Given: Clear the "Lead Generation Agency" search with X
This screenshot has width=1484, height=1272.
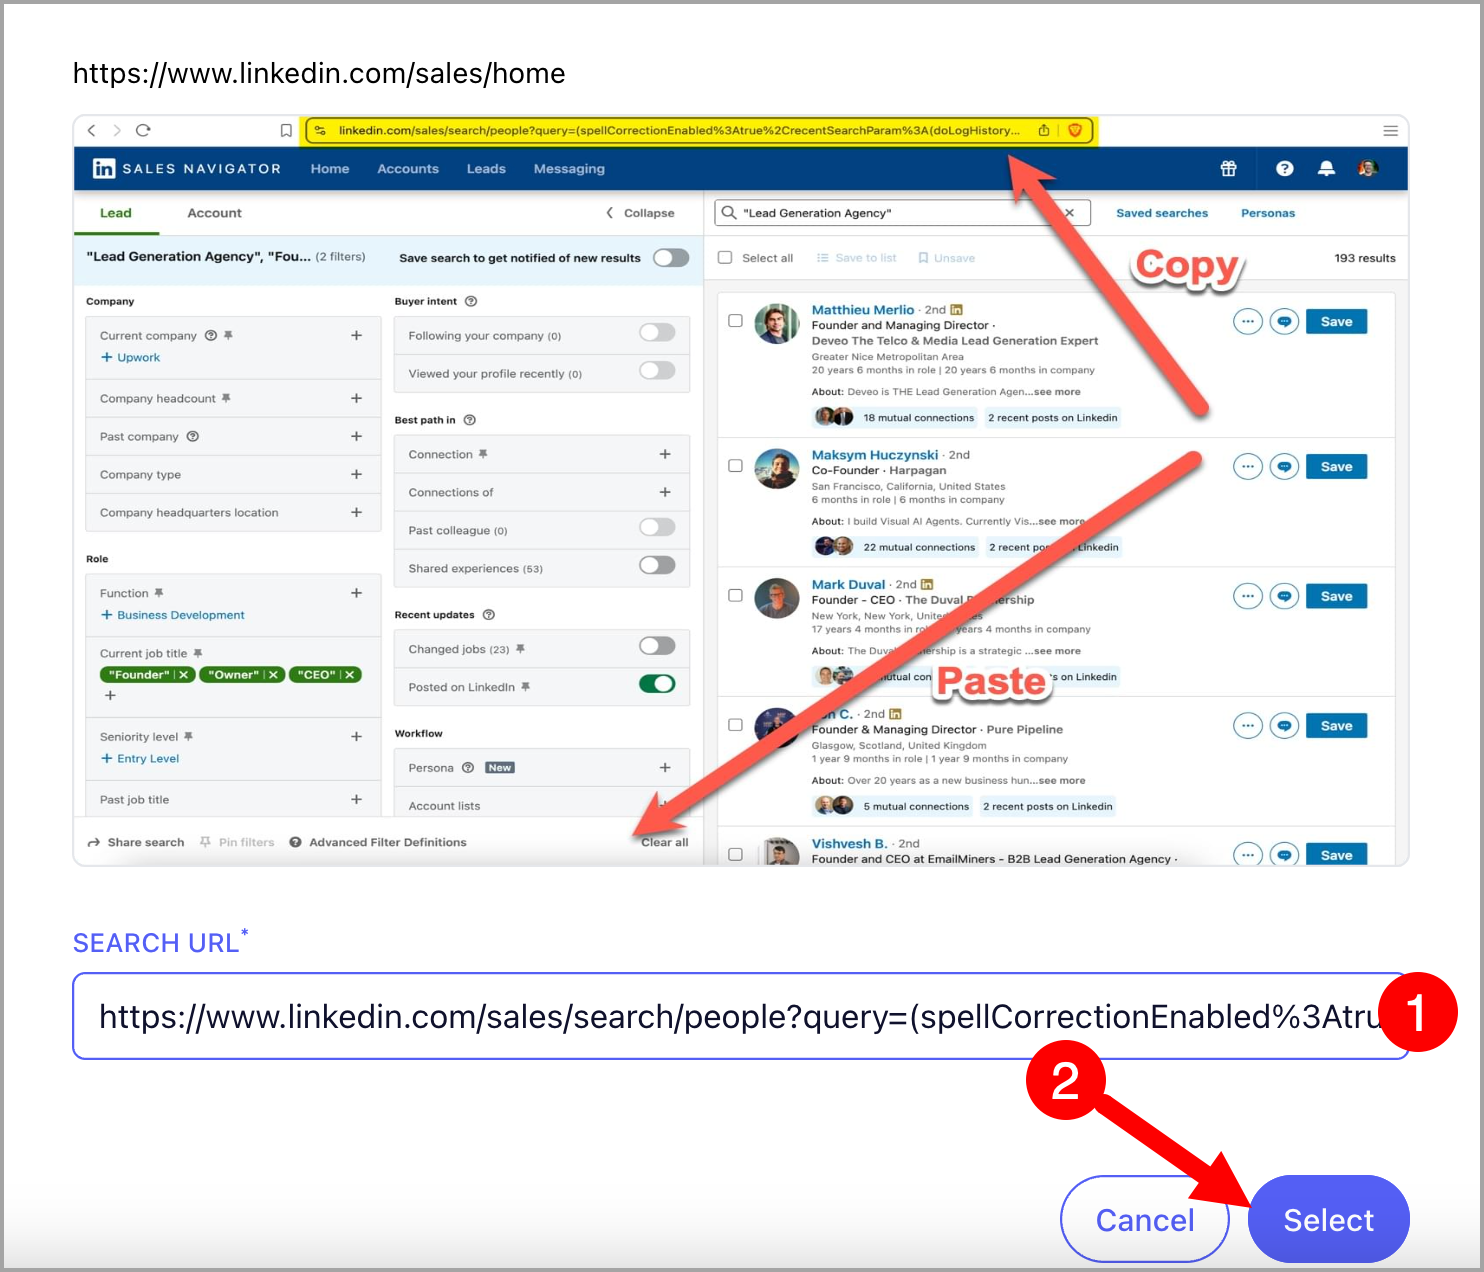Looking at the screenshot, I should 1069,213.
